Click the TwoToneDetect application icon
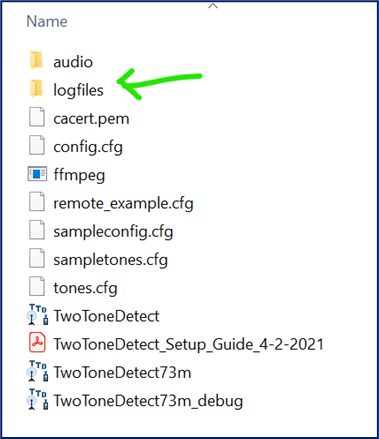This screenshot has height=439, width=379. pos(37,315)
